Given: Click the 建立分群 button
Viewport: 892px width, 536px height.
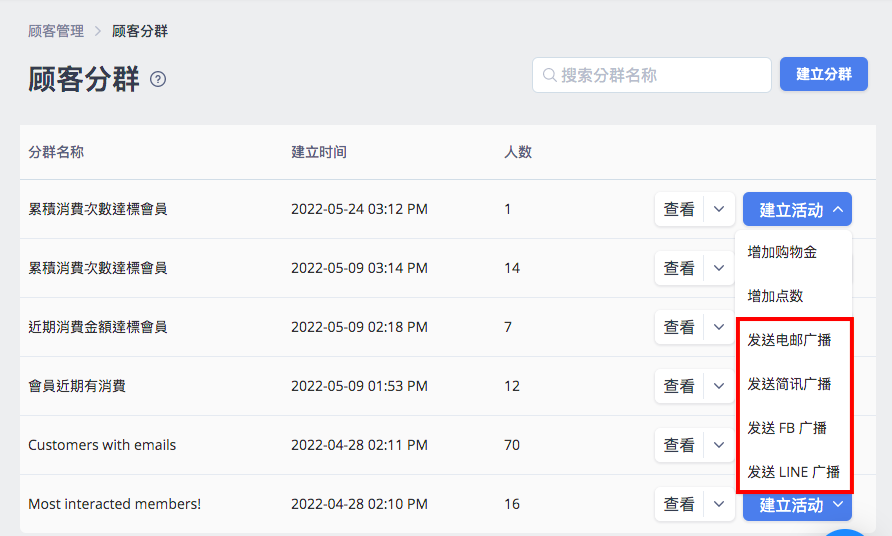Looking at the screenshot, I should (x=823, y=74).
